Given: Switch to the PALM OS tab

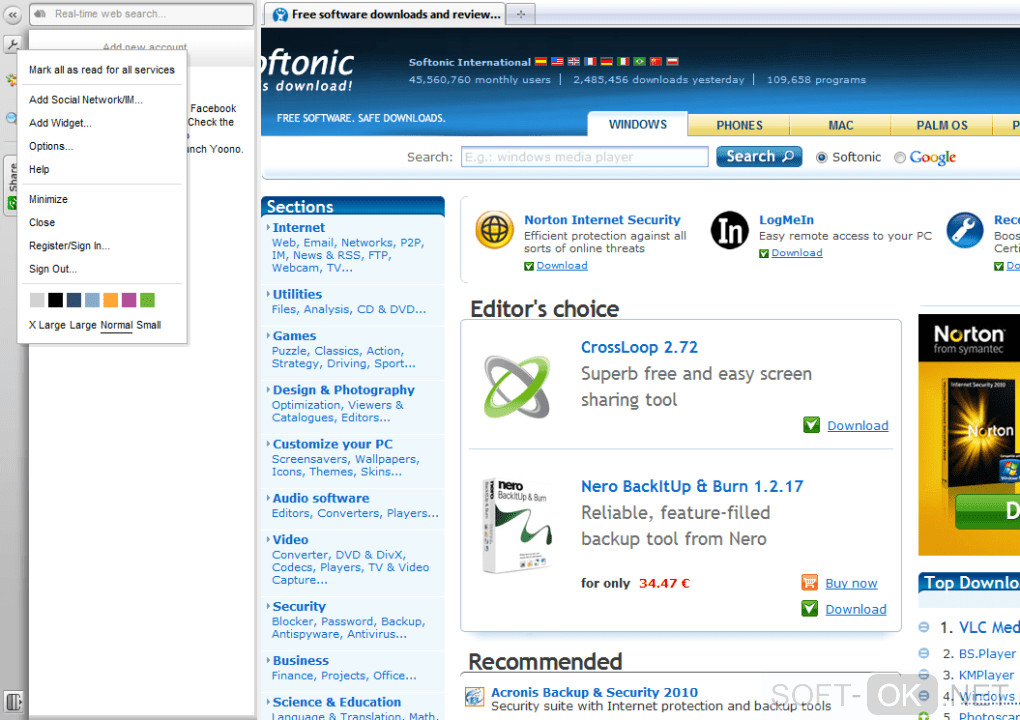Looking at the screenshot, I should click(x=941, y=125).
